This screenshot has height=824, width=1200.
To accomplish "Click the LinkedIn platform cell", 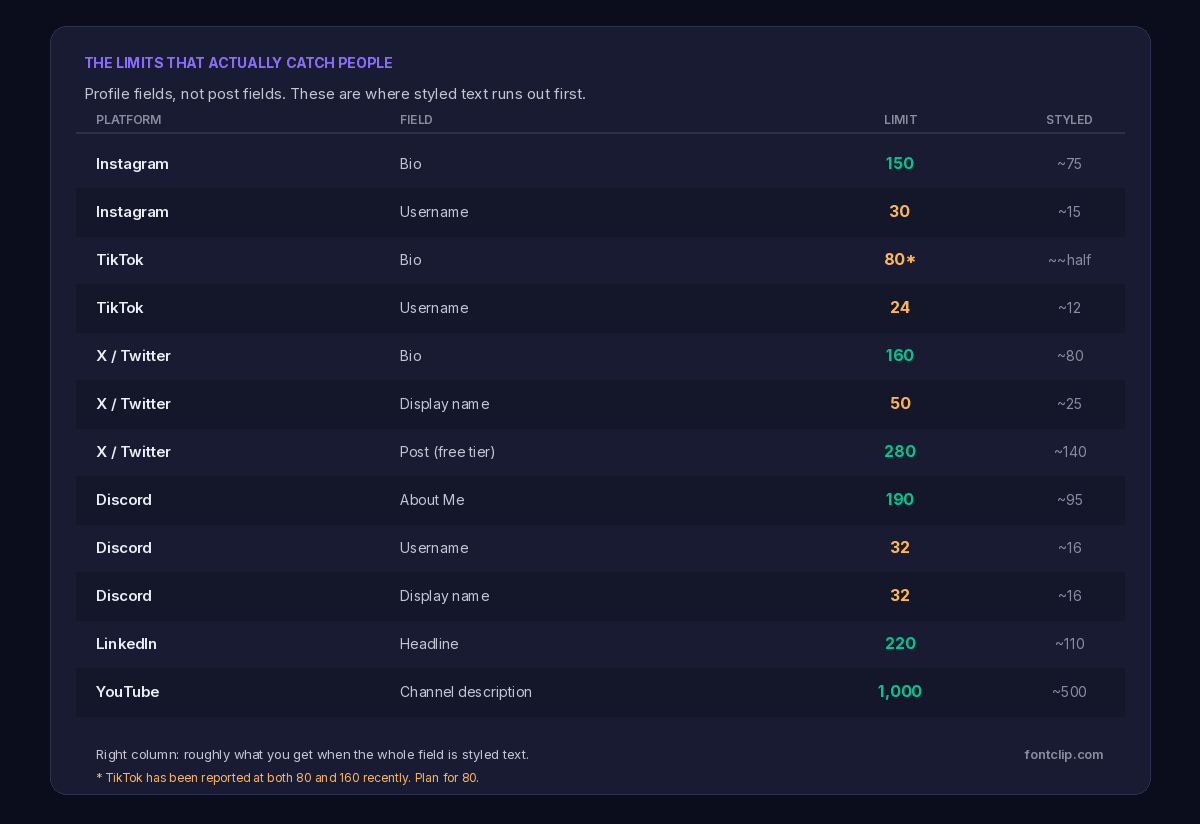I will point(126,644).
